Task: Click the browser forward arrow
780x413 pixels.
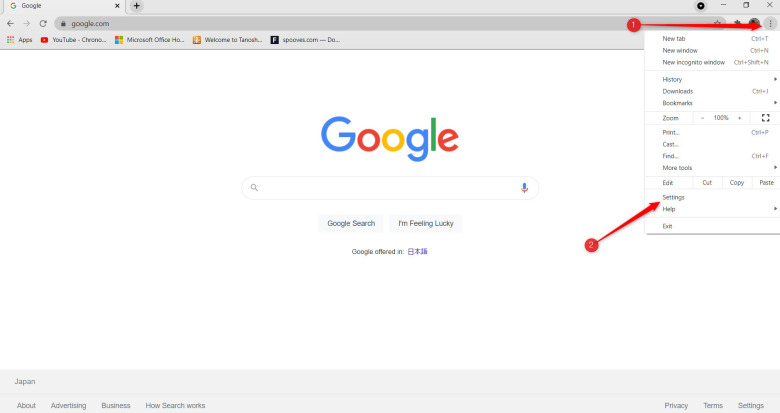Action: pyautogui.click(x=26, y=23)
